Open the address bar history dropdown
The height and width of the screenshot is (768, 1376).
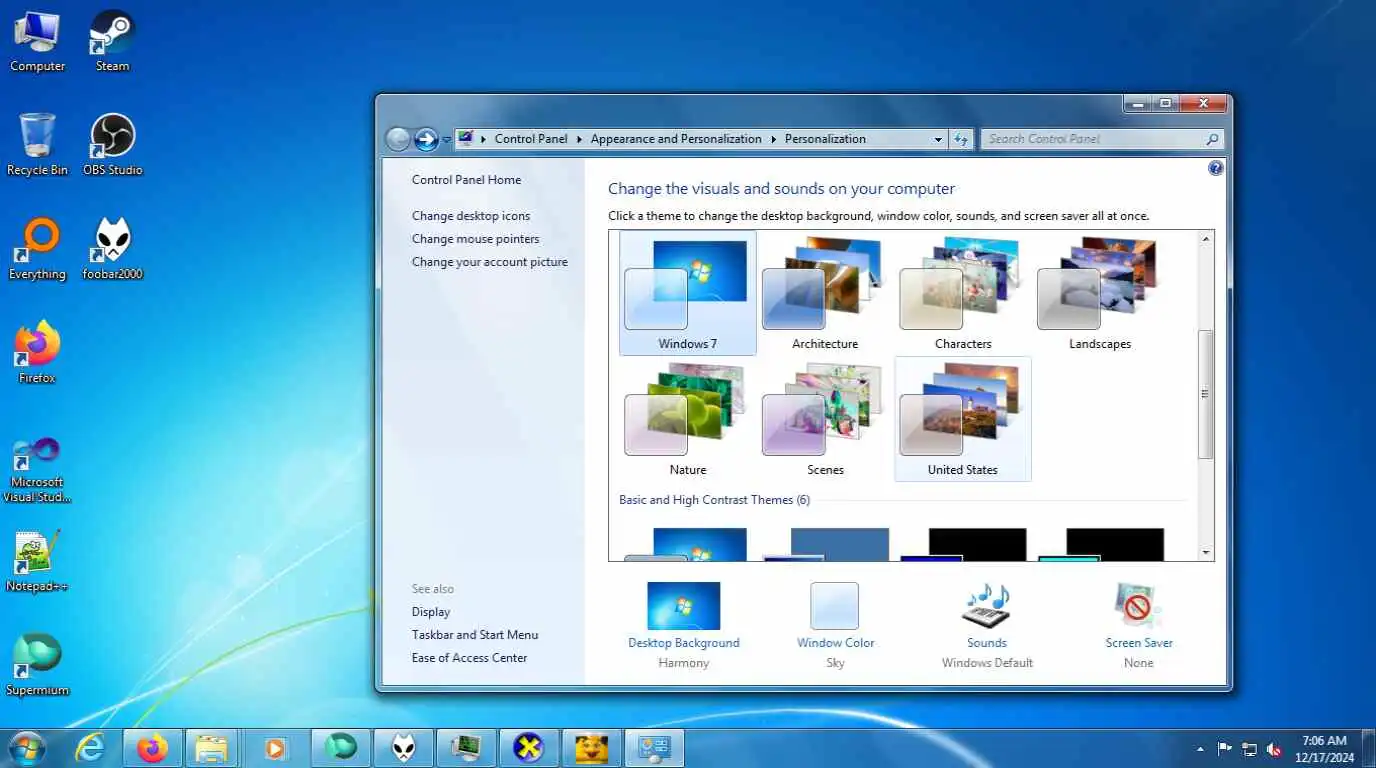point(937,140)
